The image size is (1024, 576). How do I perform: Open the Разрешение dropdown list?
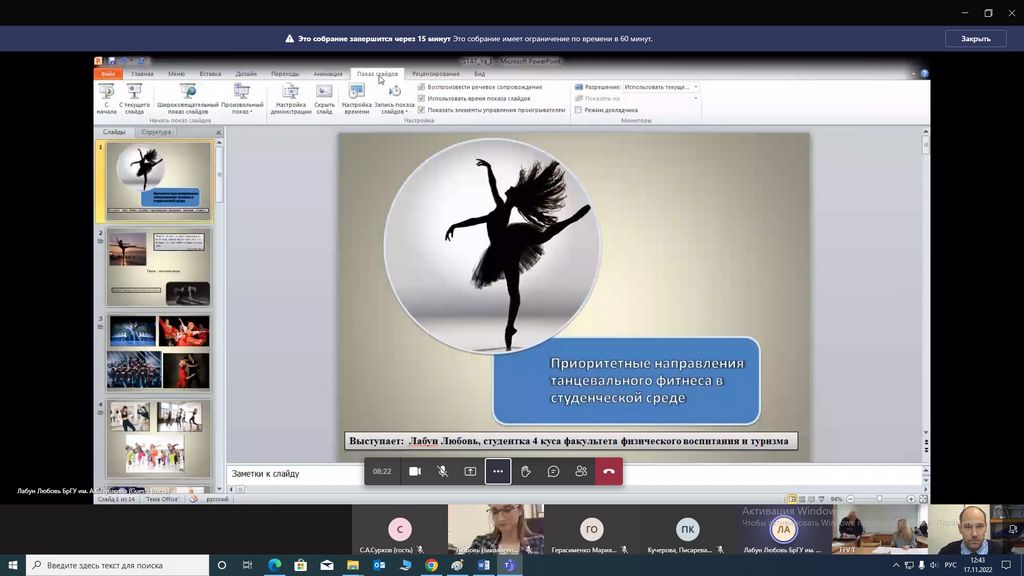(695, 87)
